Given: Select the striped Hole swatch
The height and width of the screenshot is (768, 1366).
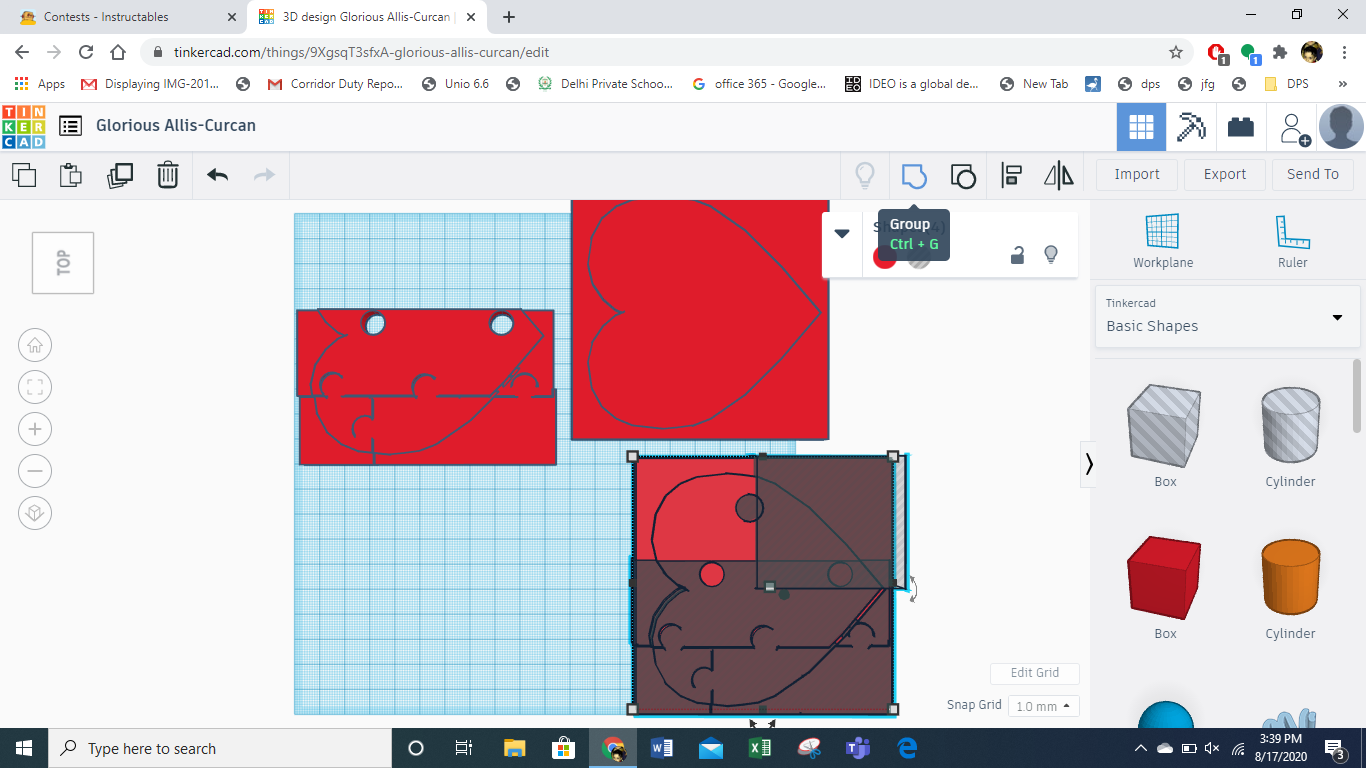Looking at the screenshot, I should pos(919,257).
